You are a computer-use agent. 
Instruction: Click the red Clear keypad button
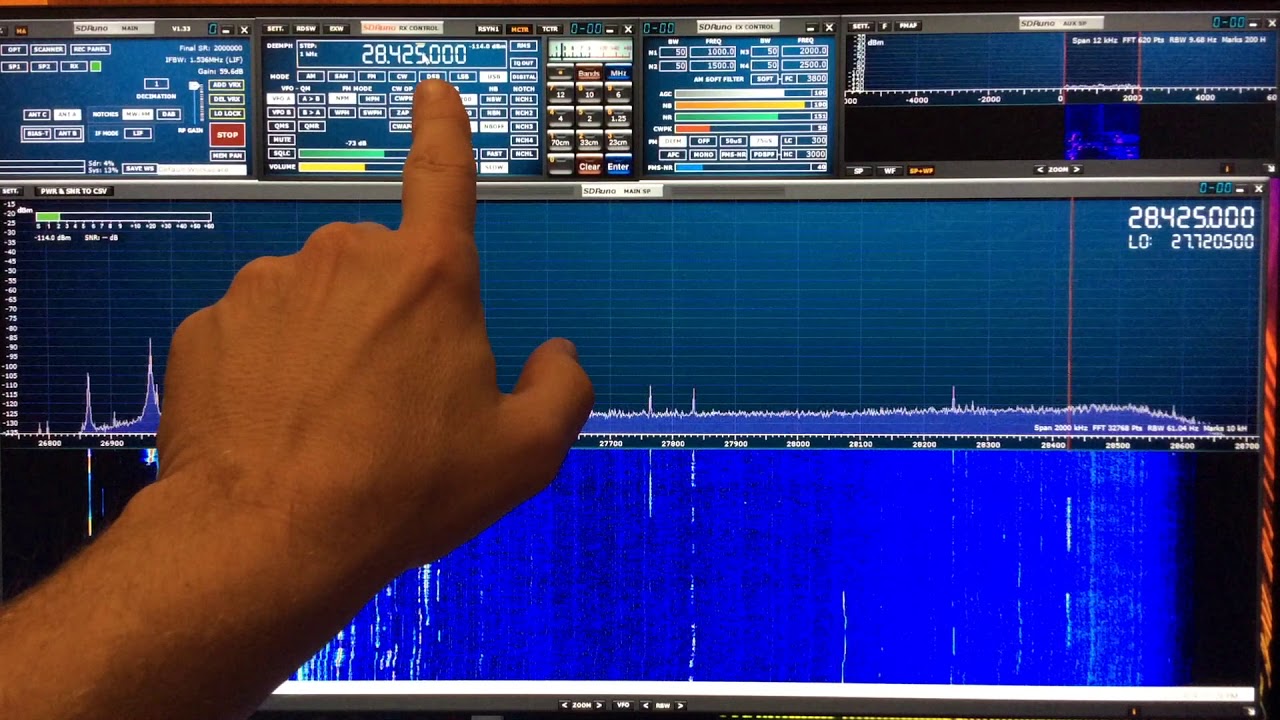589,165
